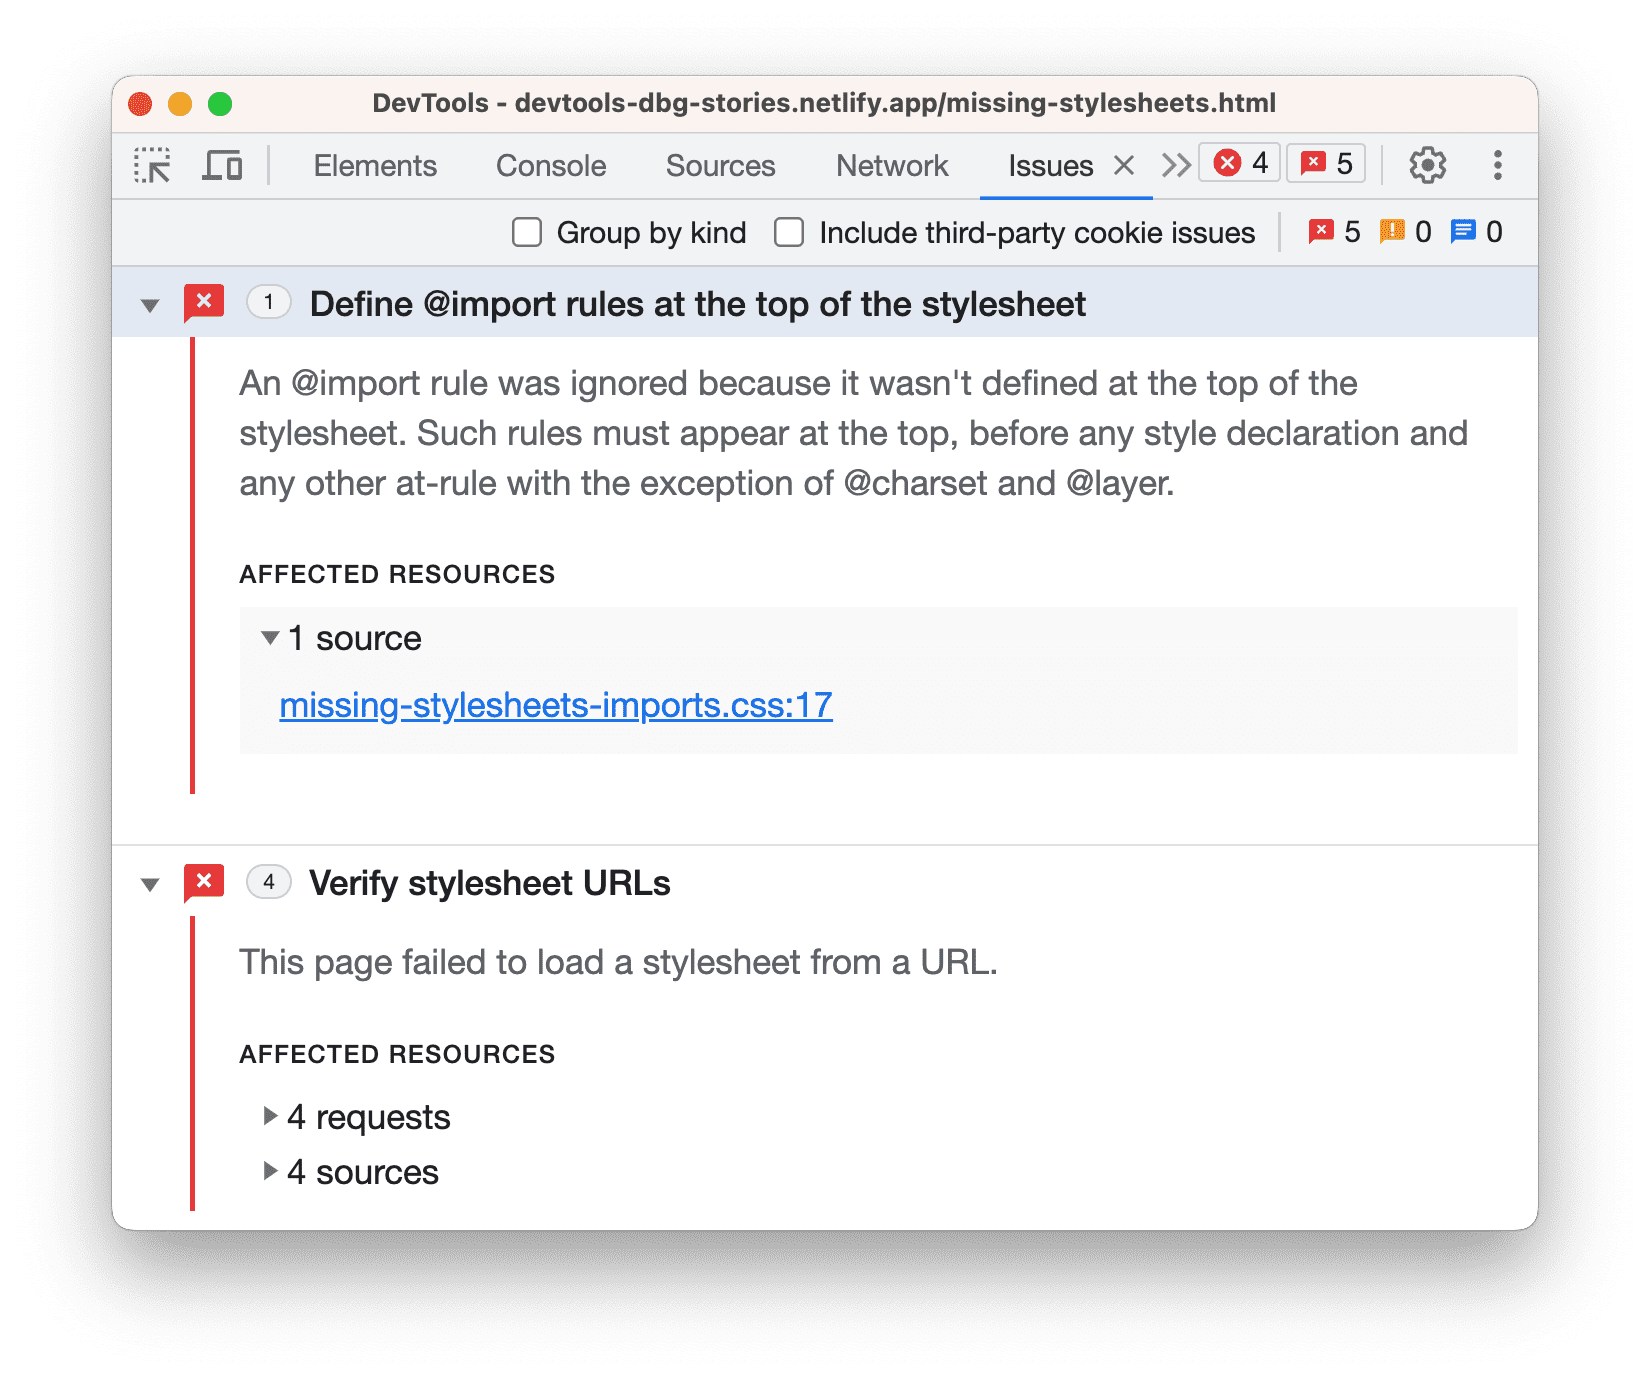1650x1378 pixels.
Task: Click the more tabs double-chevron
Action: [1175, 165]
